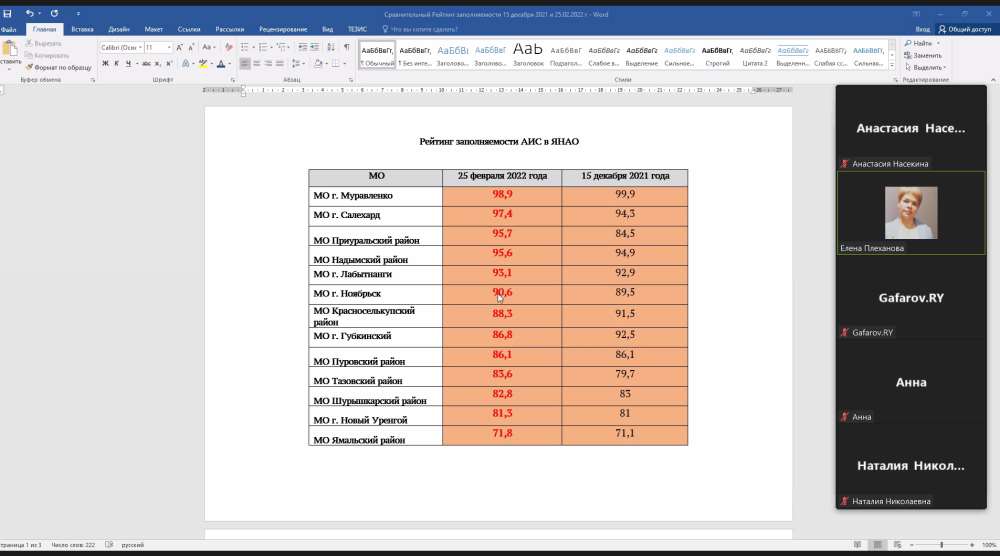Screen dimensions: 1000x556
Task: Toggle subscript formatting
Action: point(158,64)
